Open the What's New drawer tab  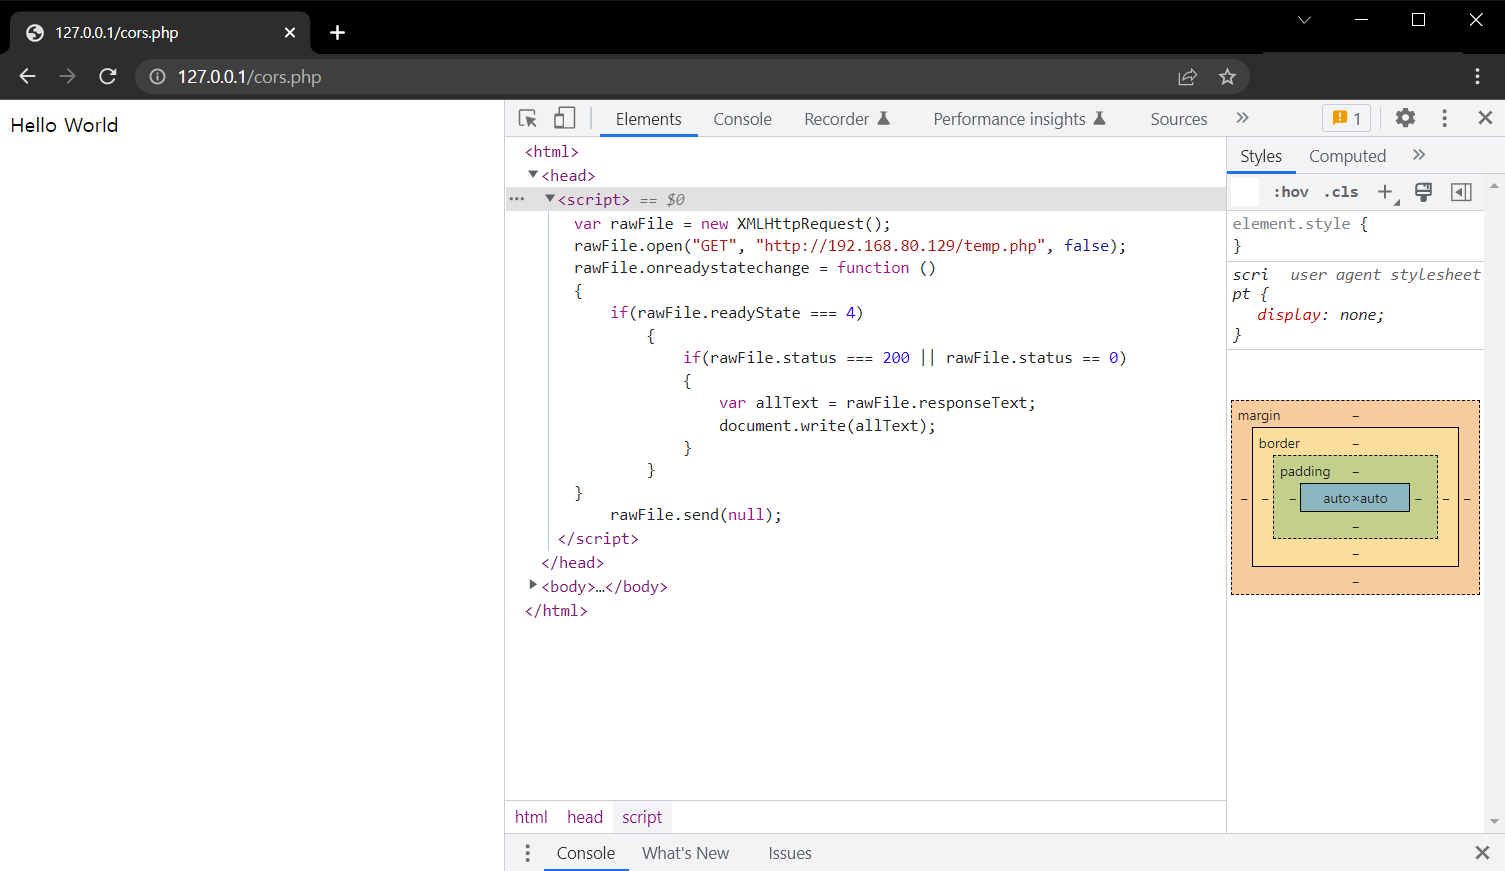pyautogui.click(x=685, y=853)
